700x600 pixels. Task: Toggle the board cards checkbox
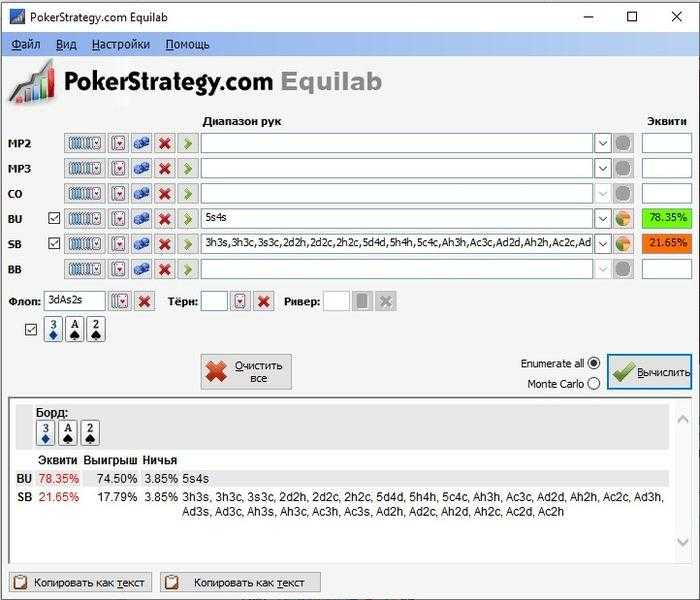31,329
